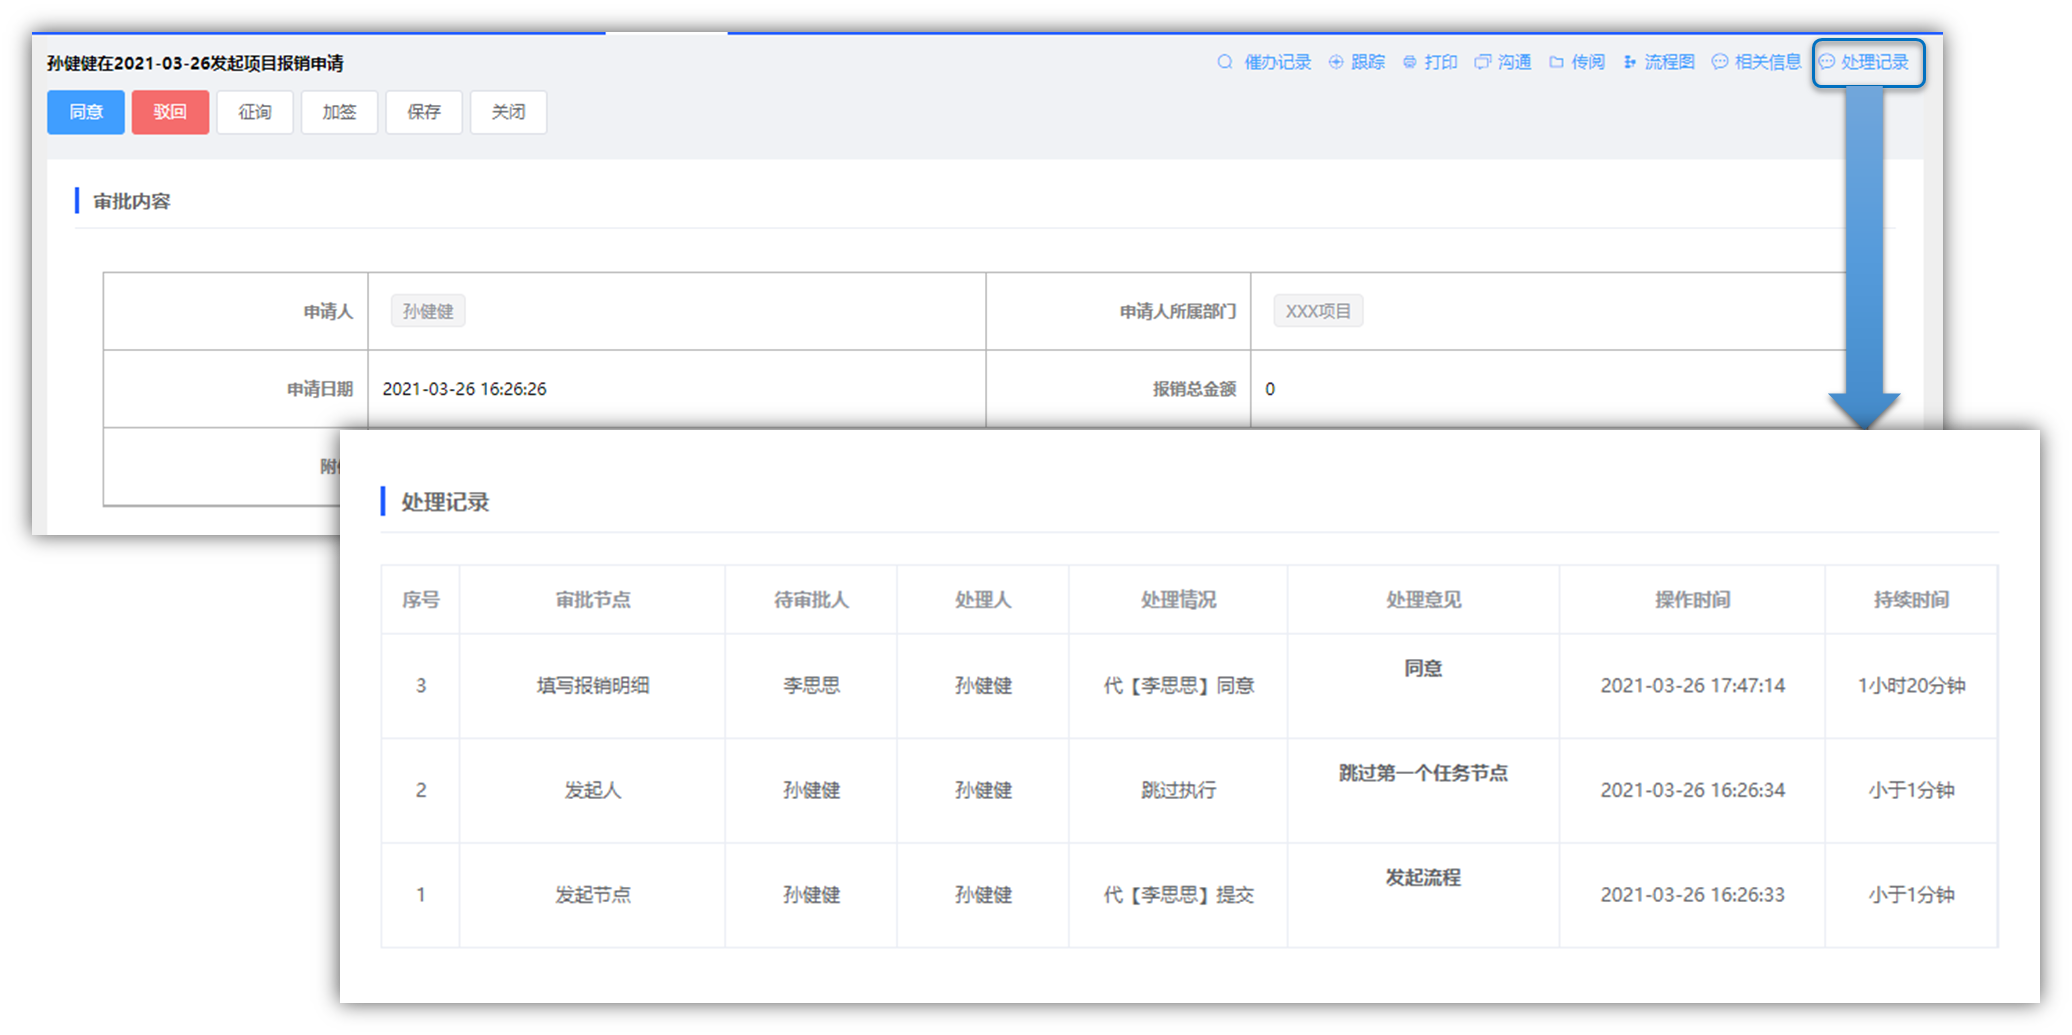This screenshot has width=2072, height=1035.
Task: Click the 操作时间 column header
Action: click(x=1692, y=600)
